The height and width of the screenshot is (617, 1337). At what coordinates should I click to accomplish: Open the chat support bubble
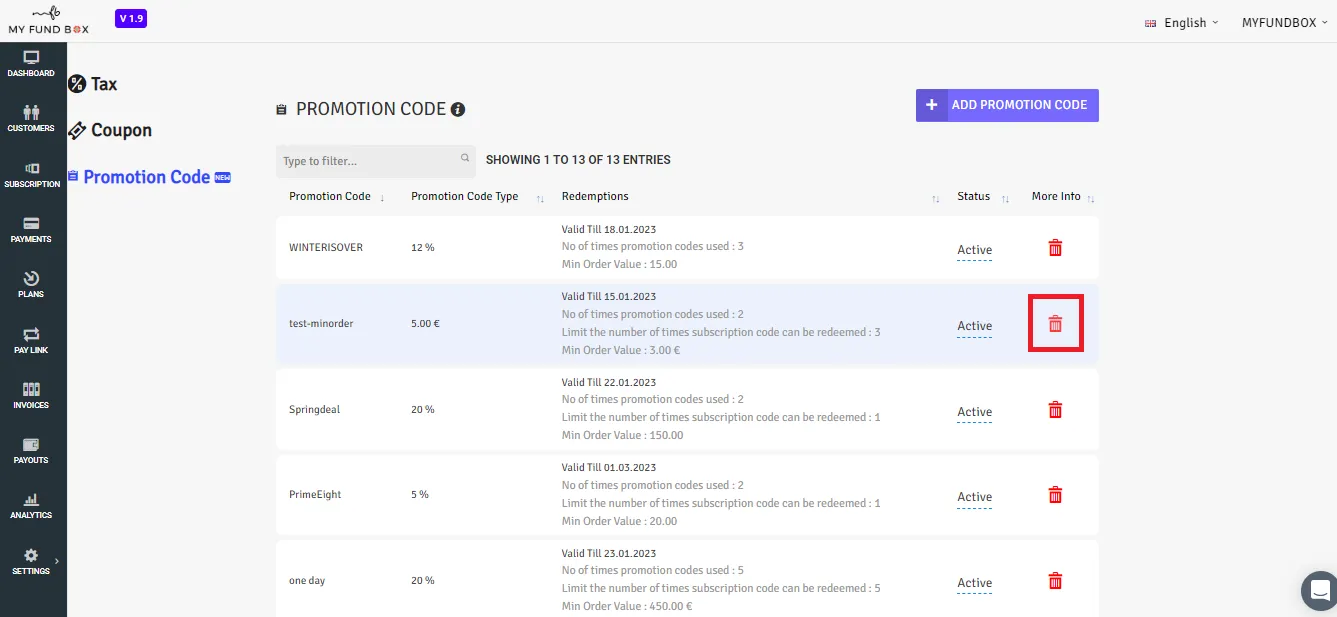click(1320, 590)
